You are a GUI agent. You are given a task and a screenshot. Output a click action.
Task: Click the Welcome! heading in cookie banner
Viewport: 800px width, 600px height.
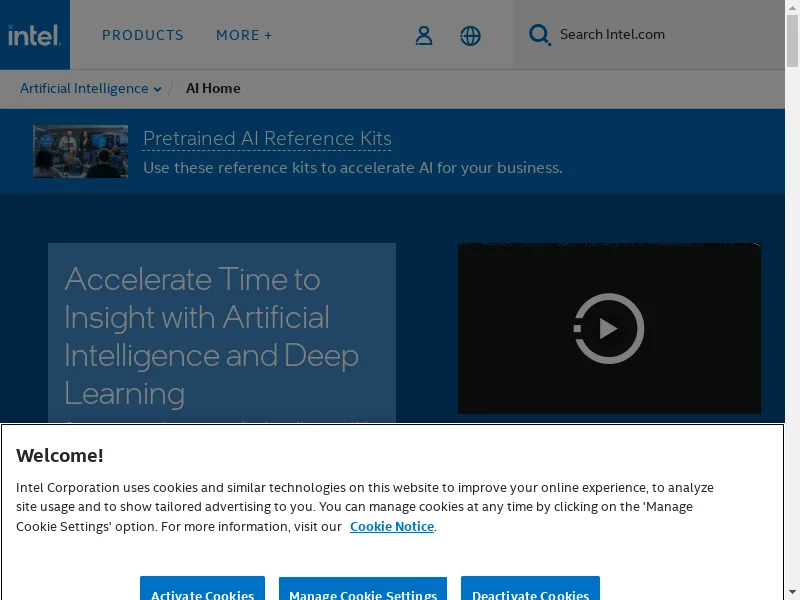60,456
